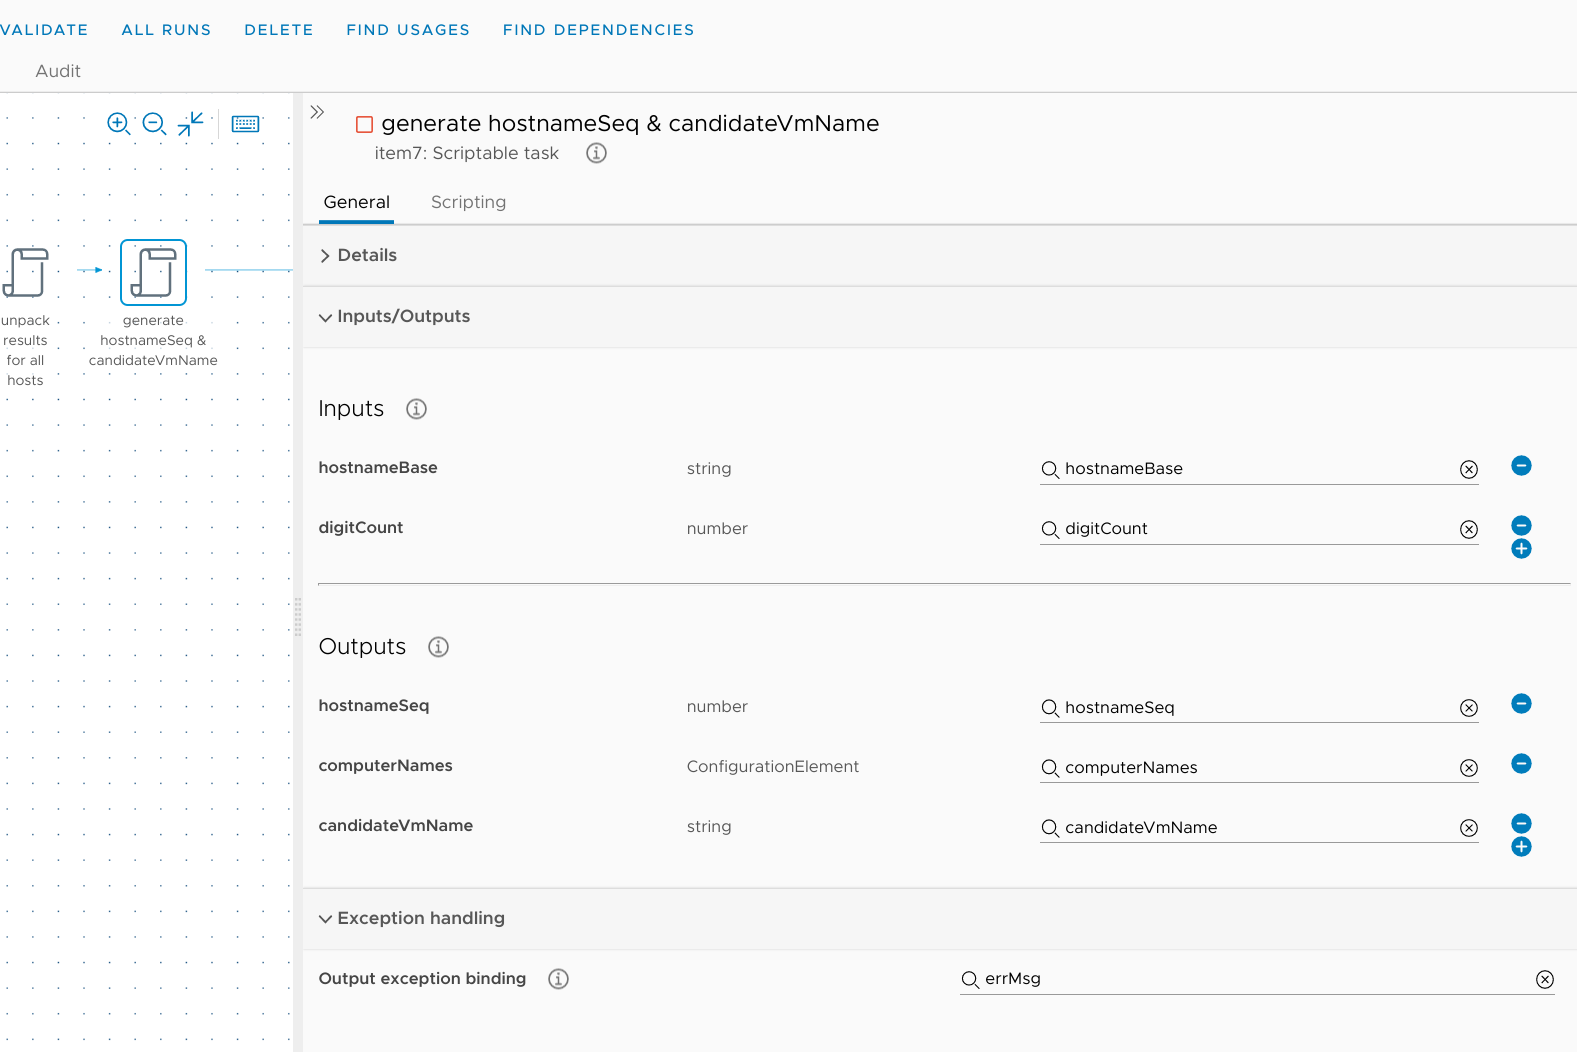Click ALL RUNS
Screen dimensions: 1577x1052
coord(166,30)
